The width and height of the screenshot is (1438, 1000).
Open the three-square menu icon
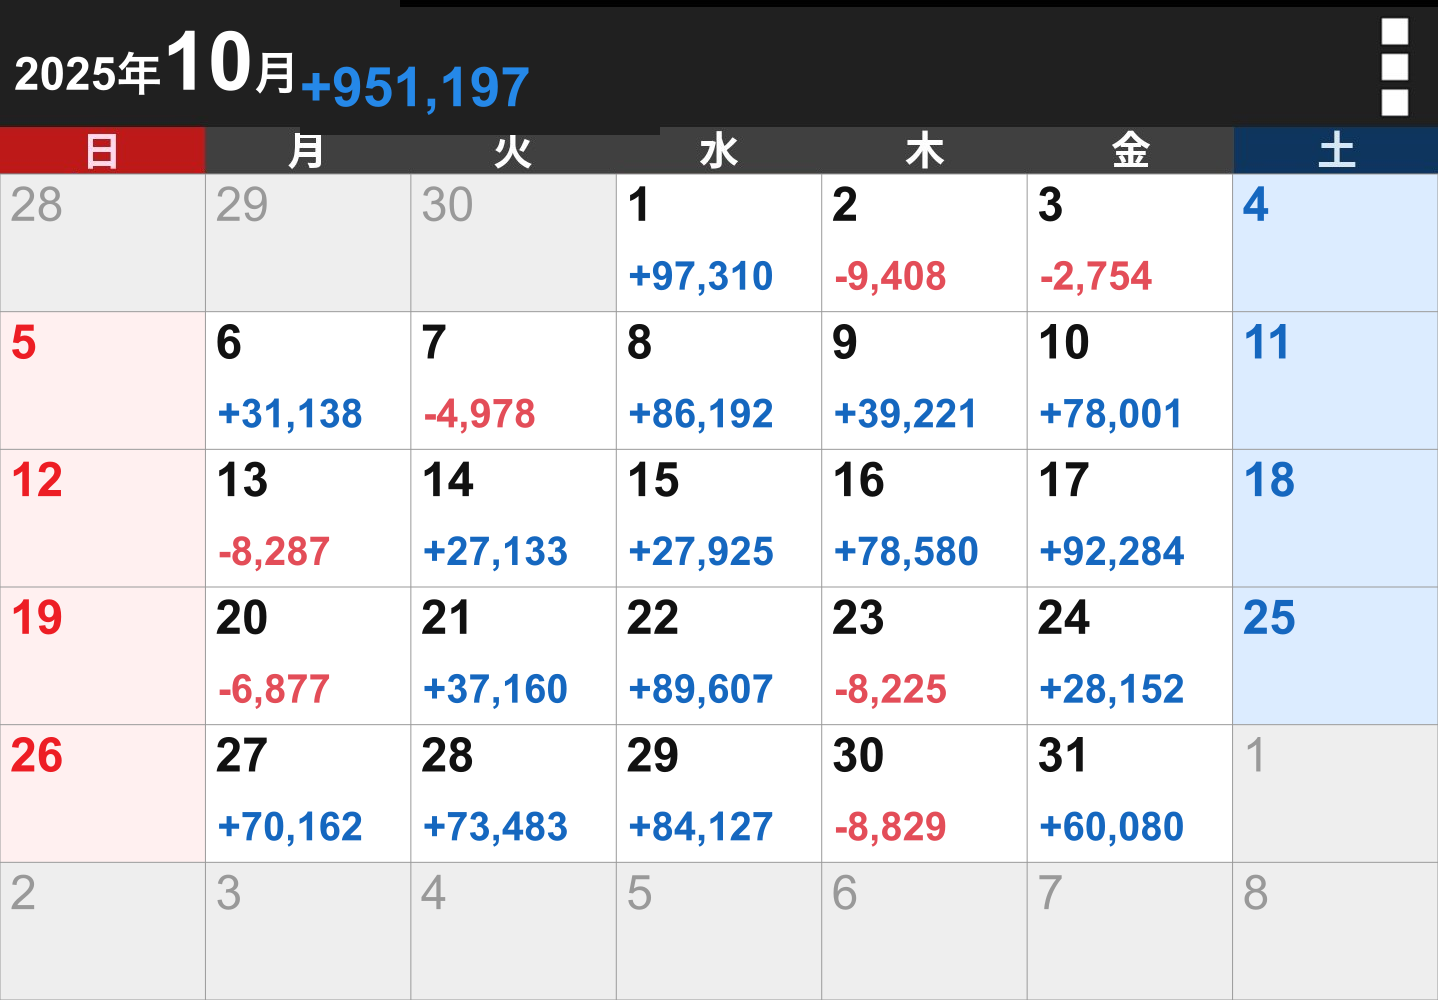pyautogui.click(x=1394, y=67)
